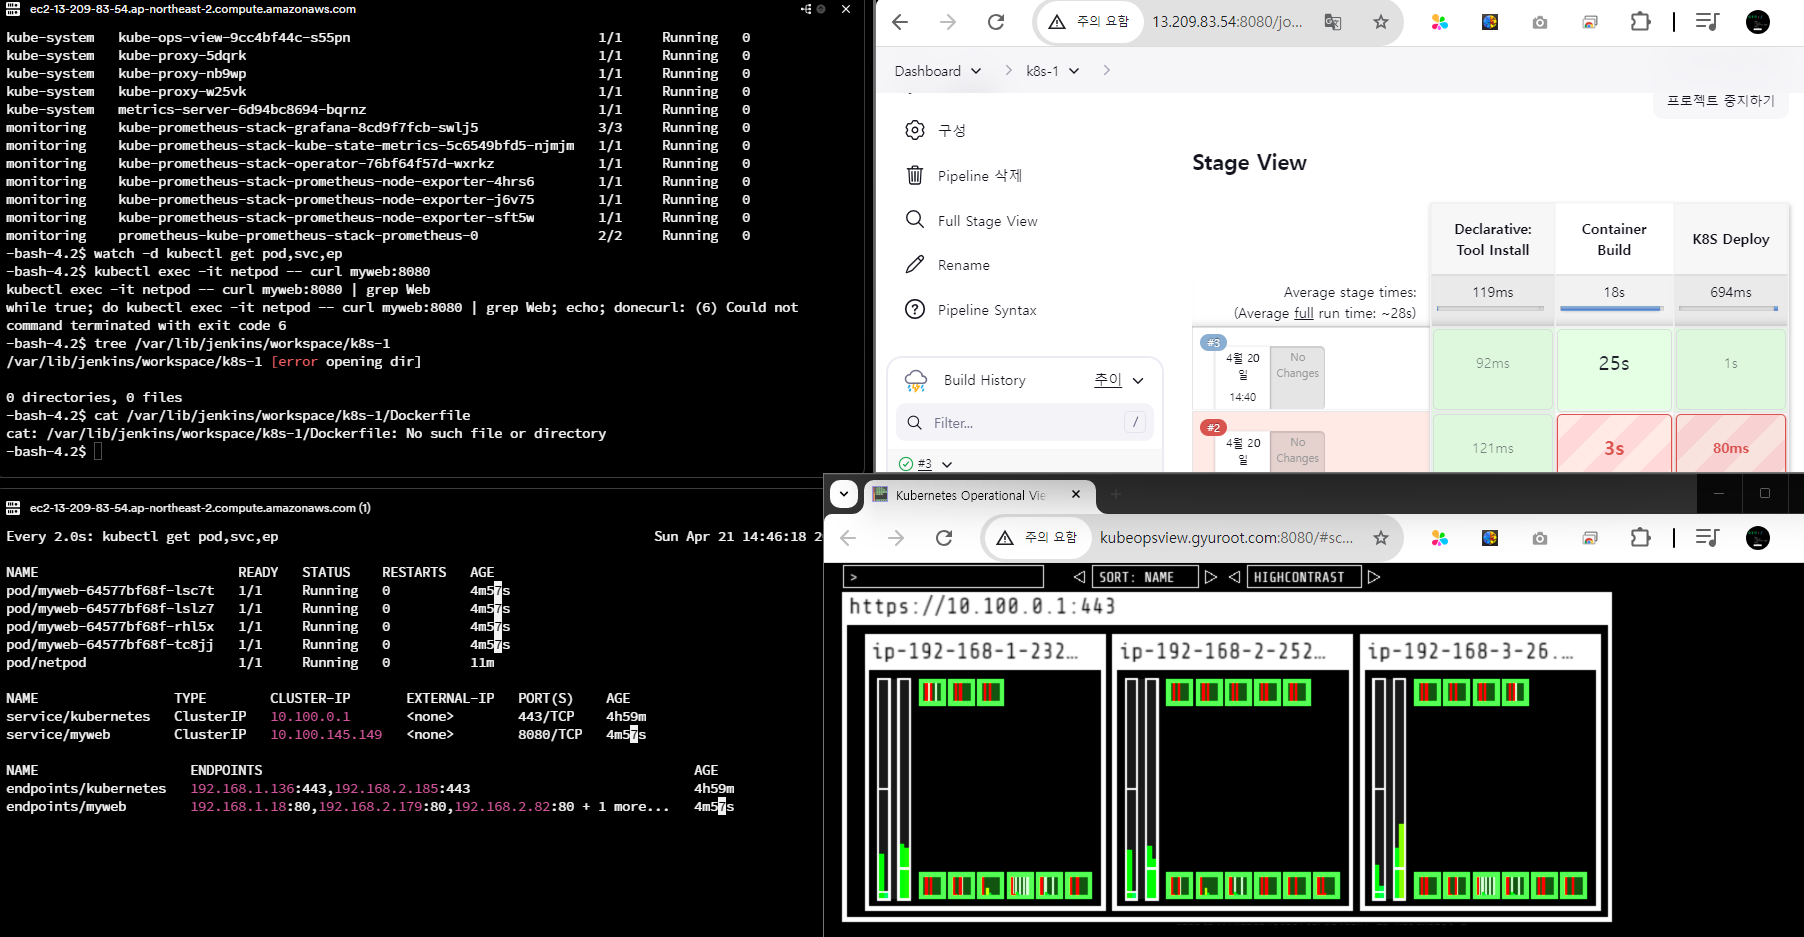Click the 92ms Tool Install stage cell
Image resolution: width=1804 pixels, height=937 pixels.
pyautogui.click(x=1493, y=369)
